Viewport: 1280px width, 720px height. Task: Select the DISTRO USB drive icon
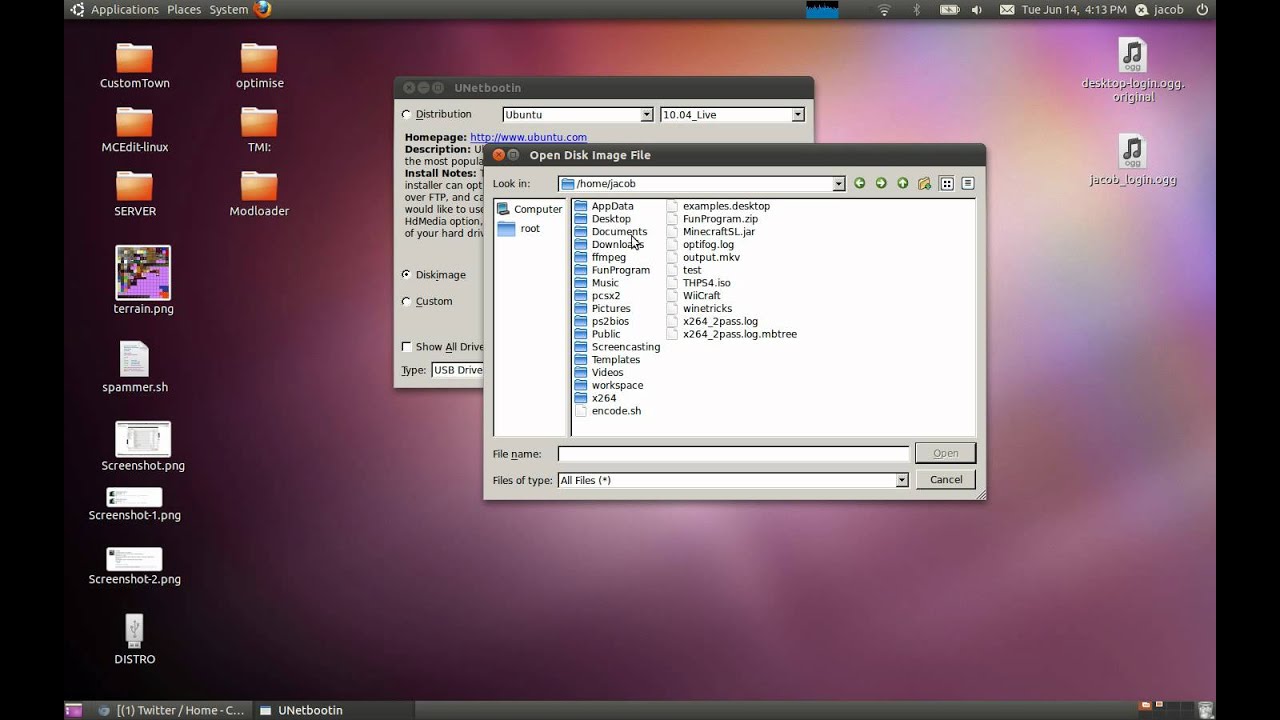tap(134, 639)
